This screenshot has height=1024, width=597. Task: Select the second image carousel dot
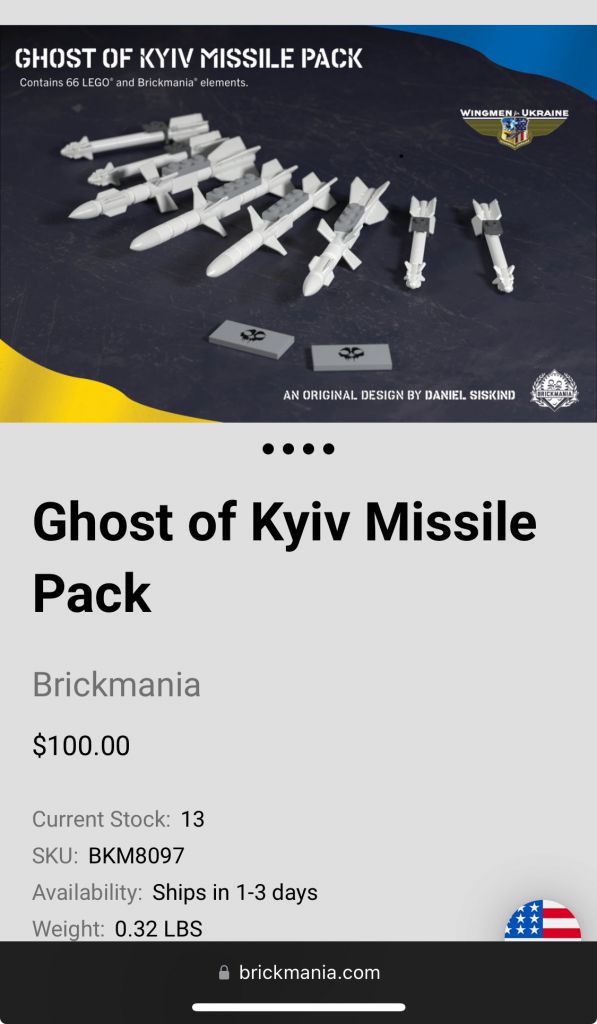pos(289,449)
